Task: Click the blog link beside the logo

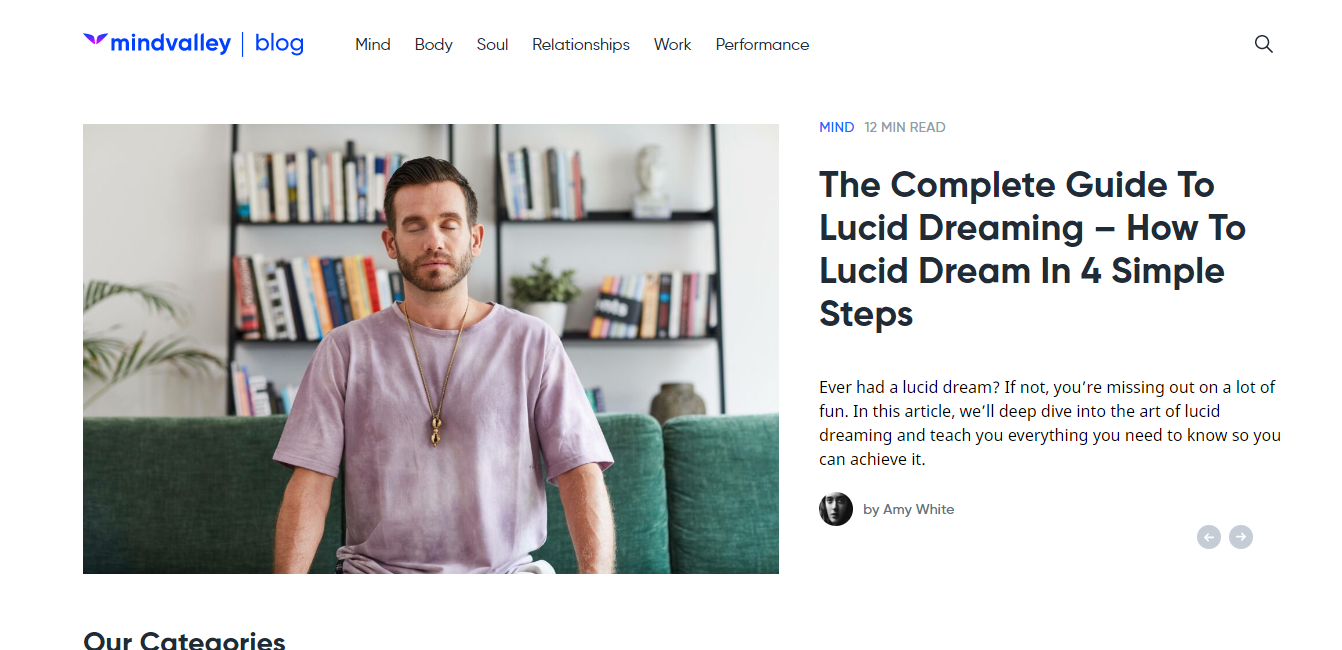Action: pyautogui.click(x=279, y=43)
